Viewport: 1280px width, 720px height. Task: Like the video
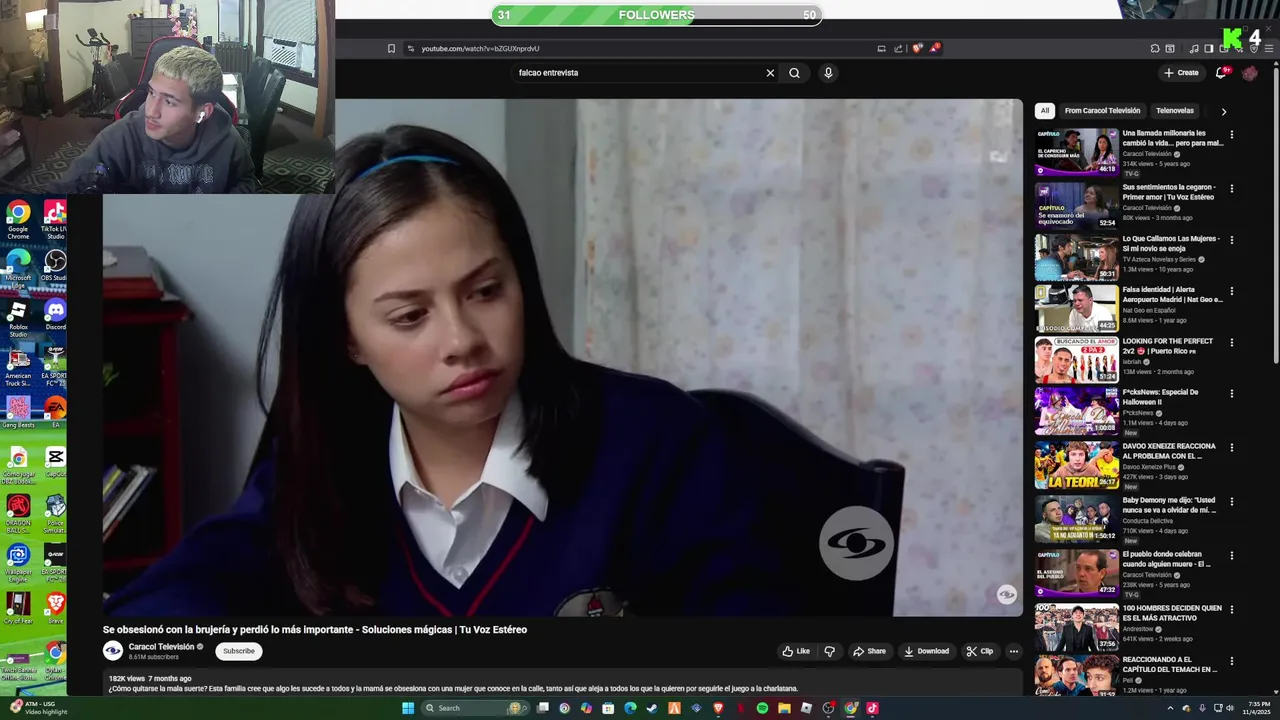pos(796,651)
